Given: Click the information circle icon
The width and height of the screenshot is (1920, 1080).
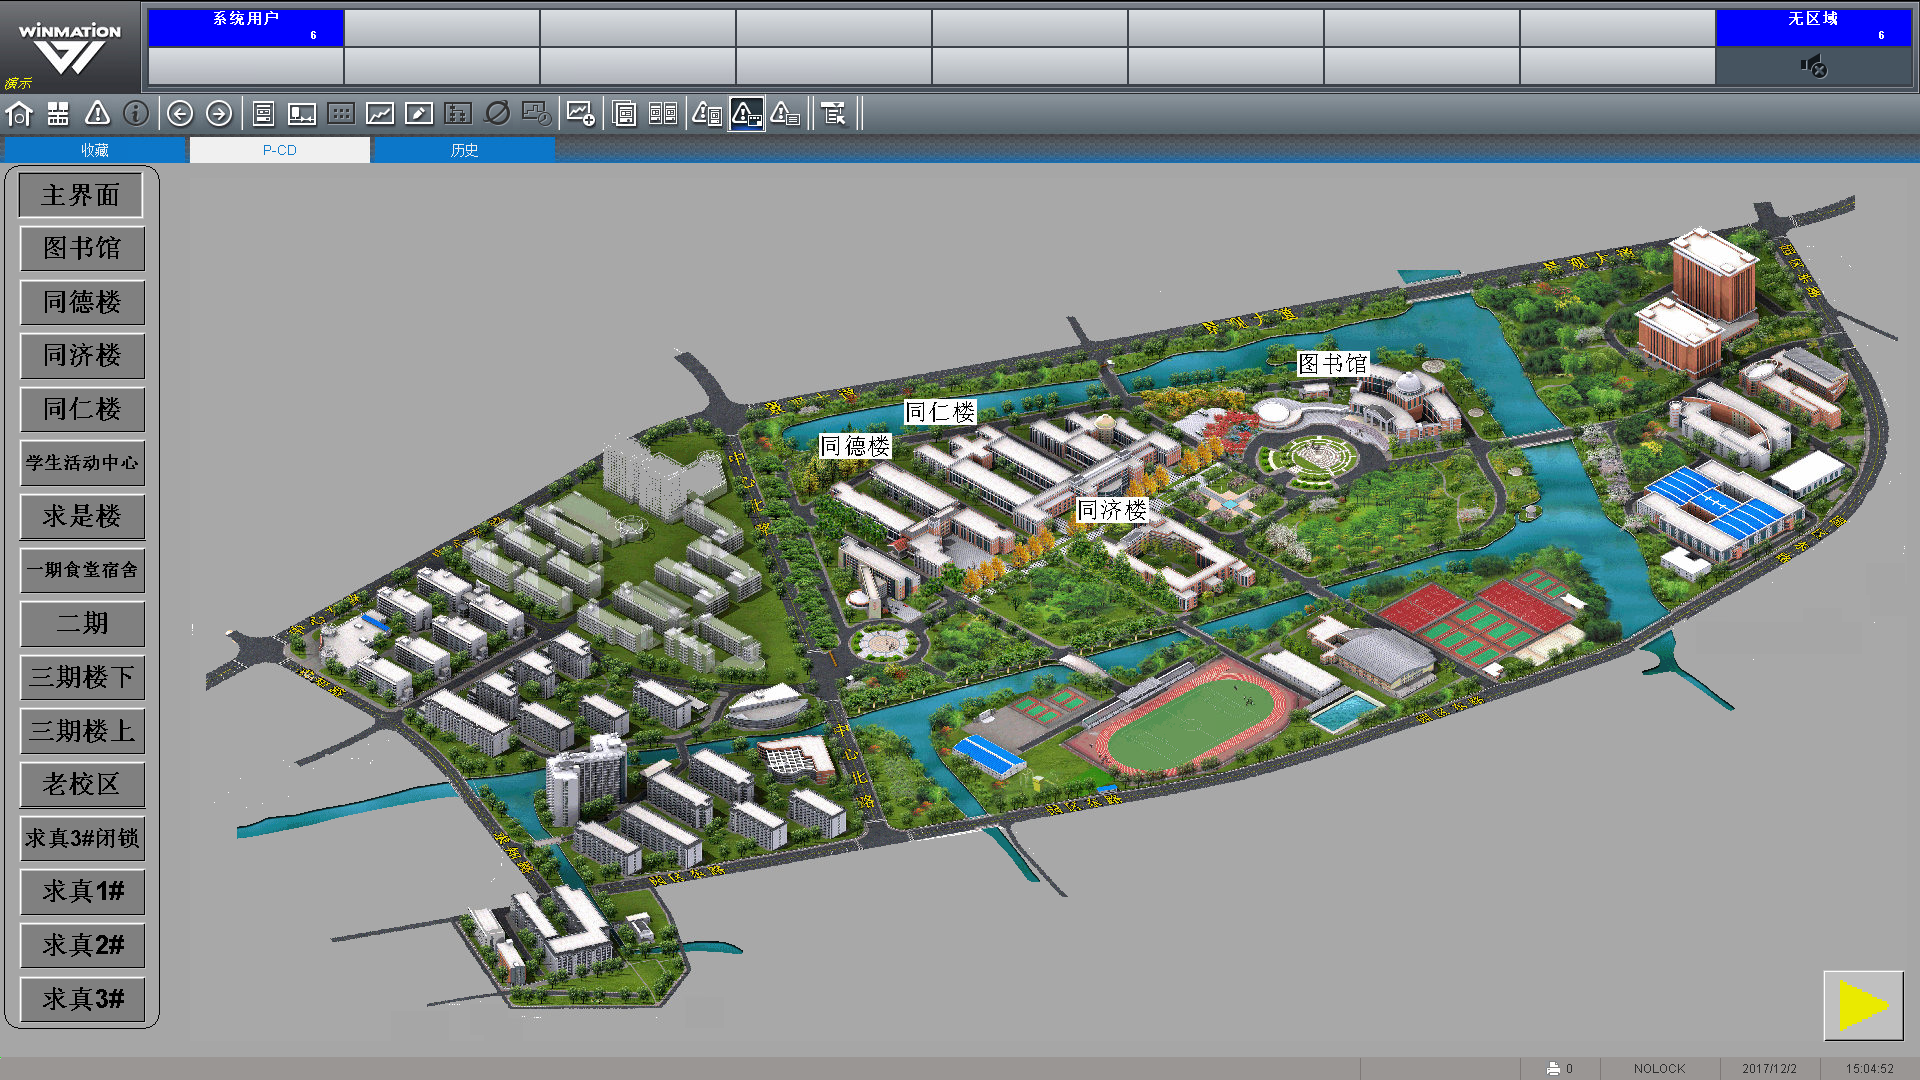Looking at the screenshot, I should point(136,114).
